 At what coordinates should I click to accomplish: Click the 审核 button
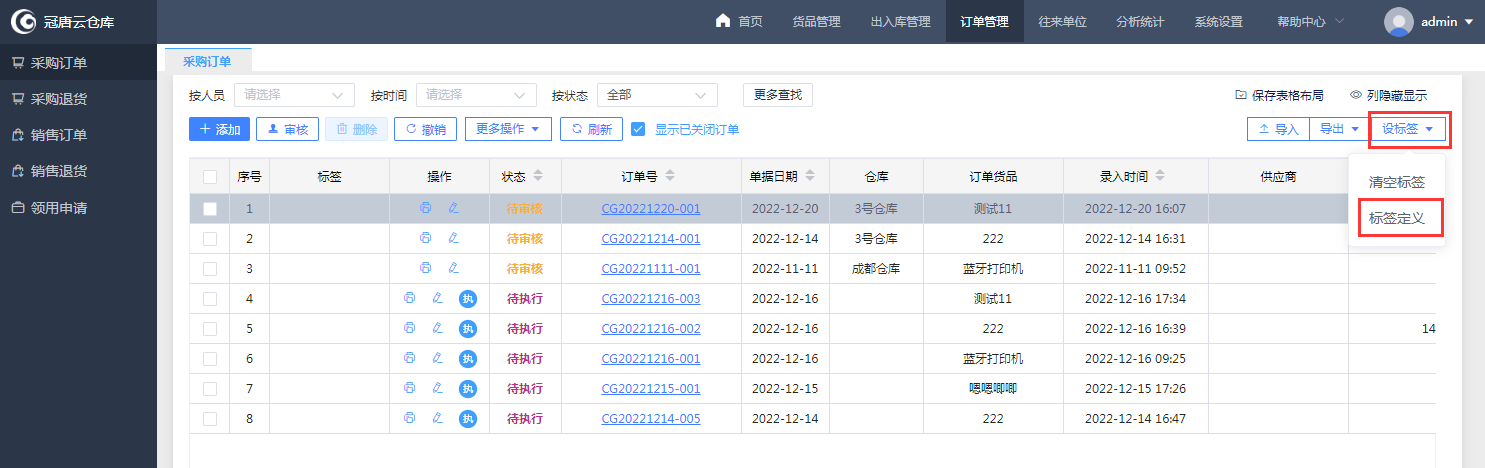(x=287, y=129)
